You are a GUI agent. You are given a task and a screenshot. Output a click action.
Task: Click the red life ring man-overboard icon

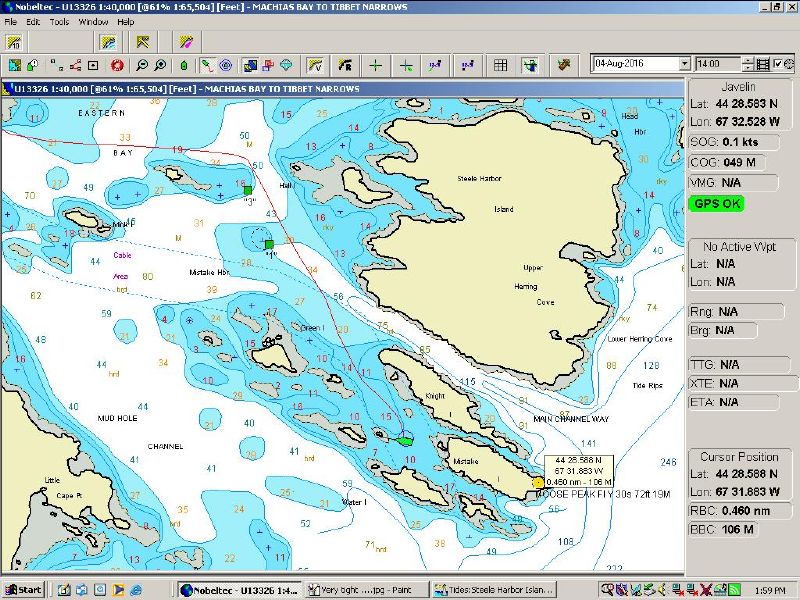point(116,65)
